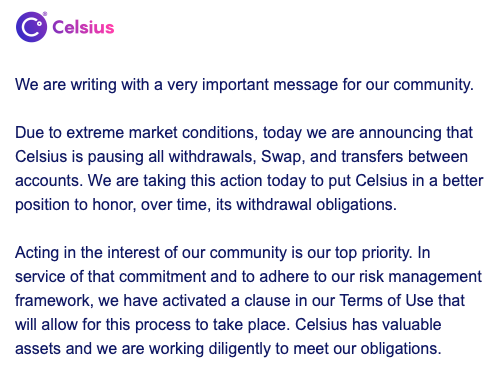This screenshot has width=498, height=369.
Task: Click the round purple Celsius logo icon
Action: click(x=31, y=27)
